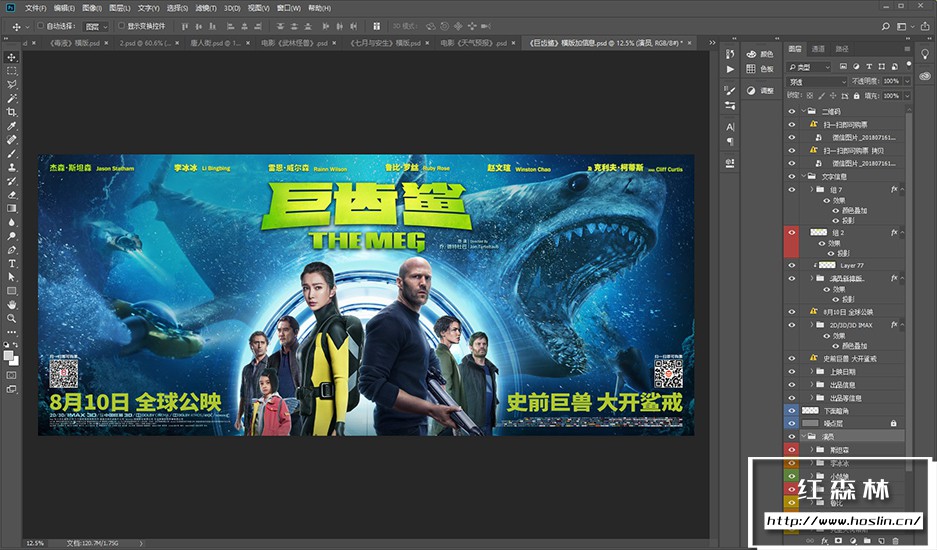The width and height of the screenshot is (937, 550).
Task: Open the 图层(L) menu
Action: [120, 8]
